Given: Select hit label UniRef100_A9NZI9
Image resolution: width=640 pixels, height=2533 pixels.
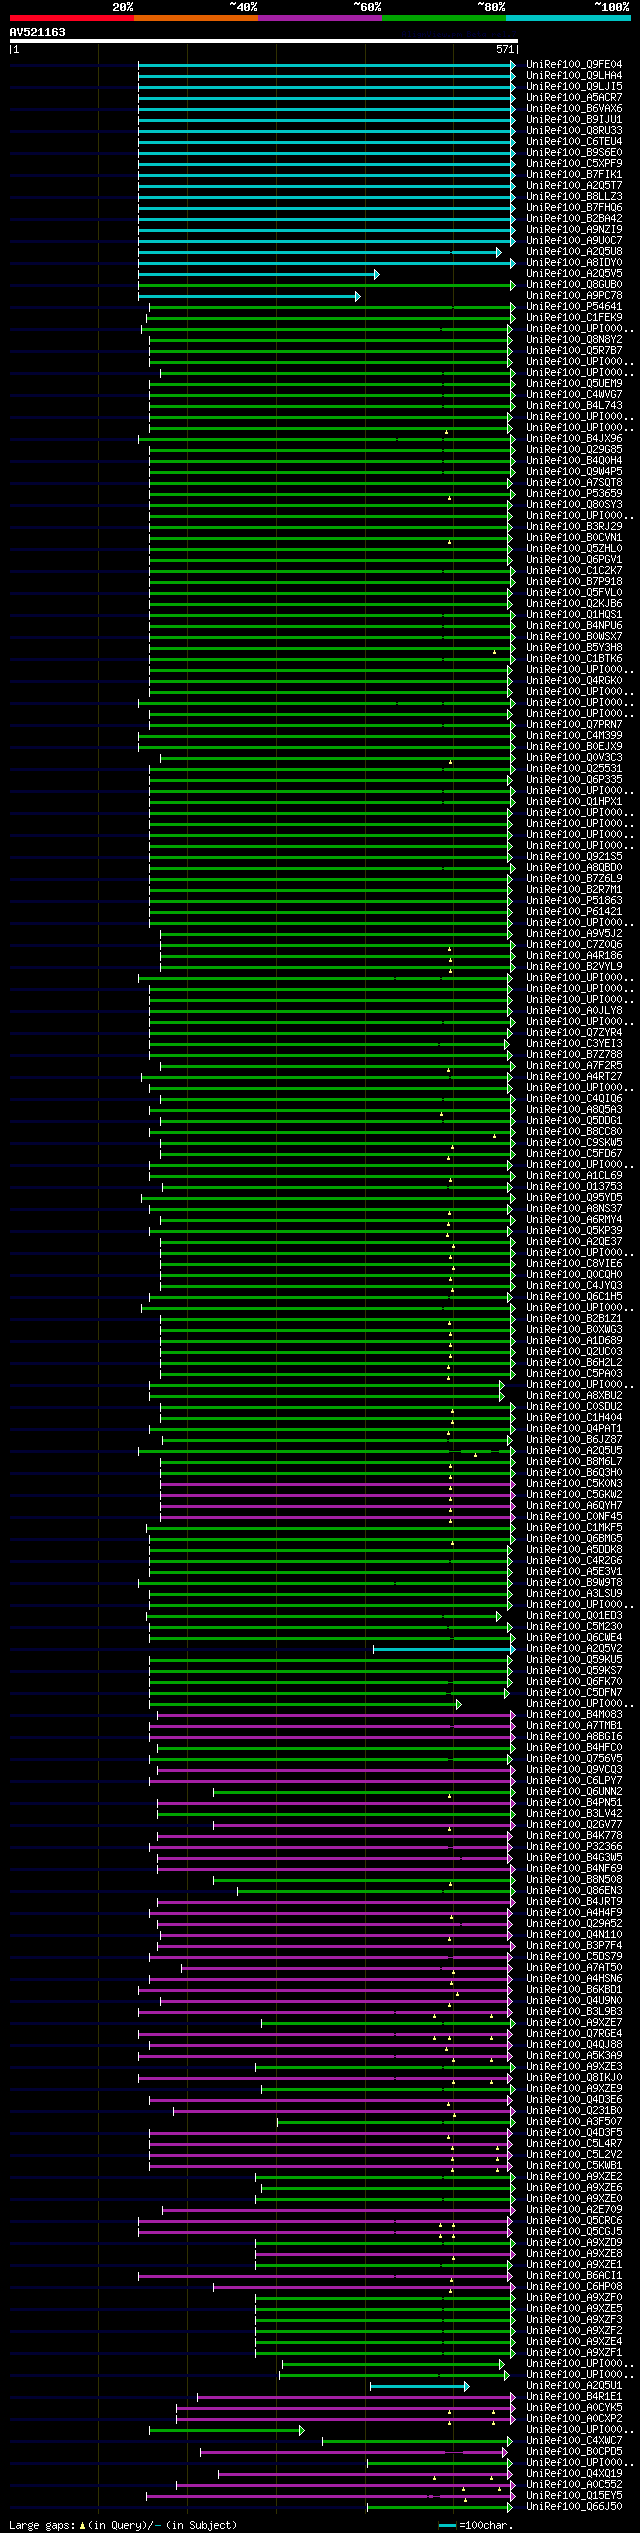Looking at the screenshot, I should click(574, 230).
